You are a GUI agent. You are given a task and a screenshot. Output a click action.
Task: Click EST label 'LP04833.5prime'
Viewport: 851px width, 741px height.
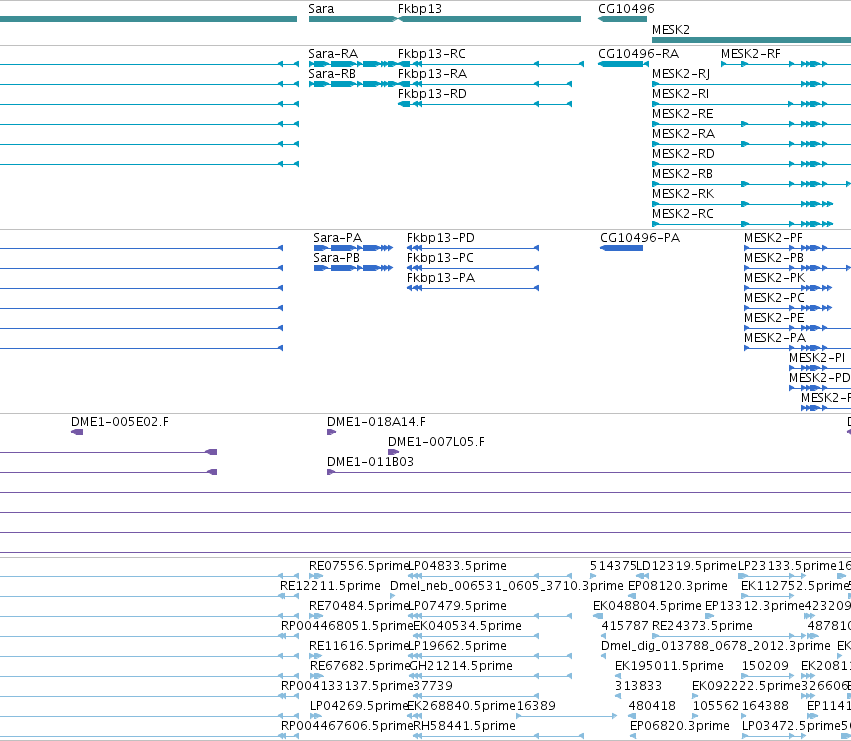point(457,566)
